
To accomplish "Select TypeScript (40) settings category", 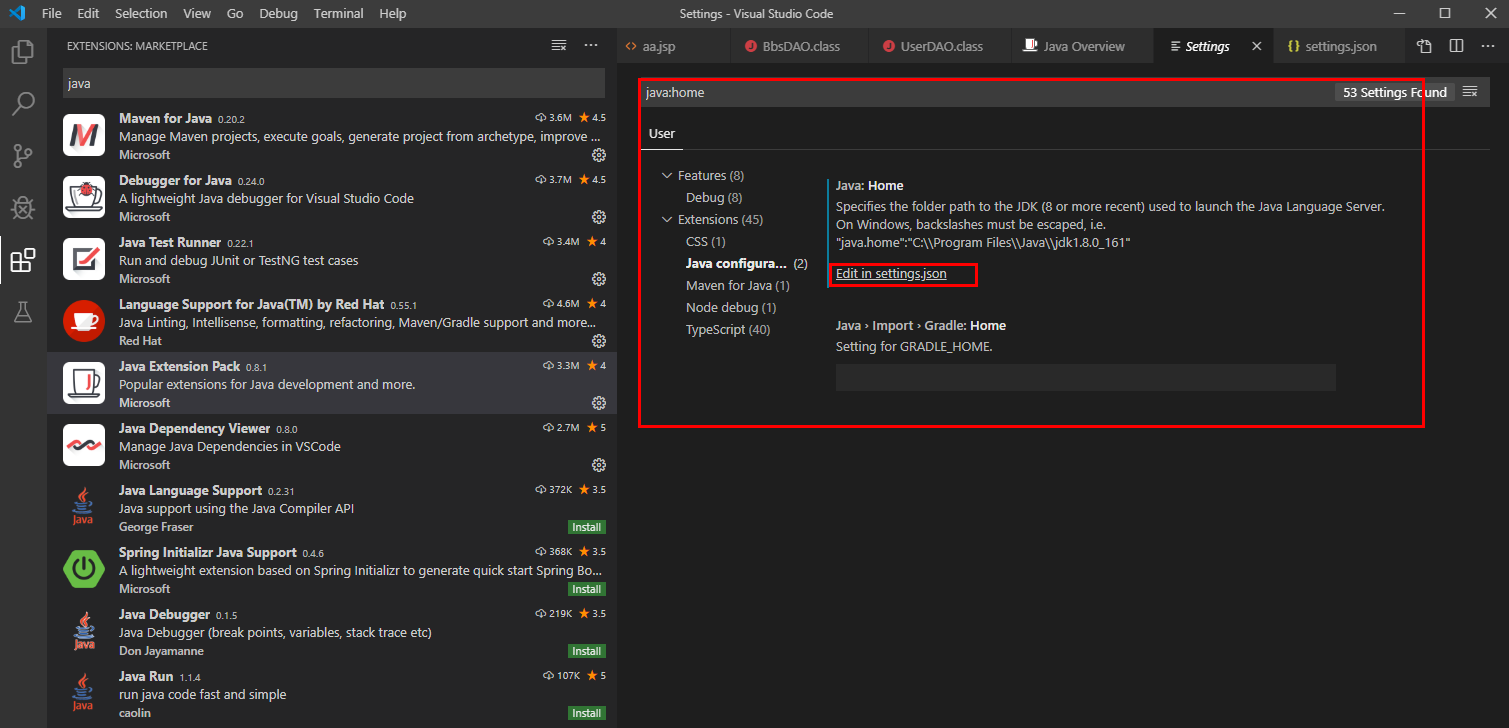I will point(728,329).
